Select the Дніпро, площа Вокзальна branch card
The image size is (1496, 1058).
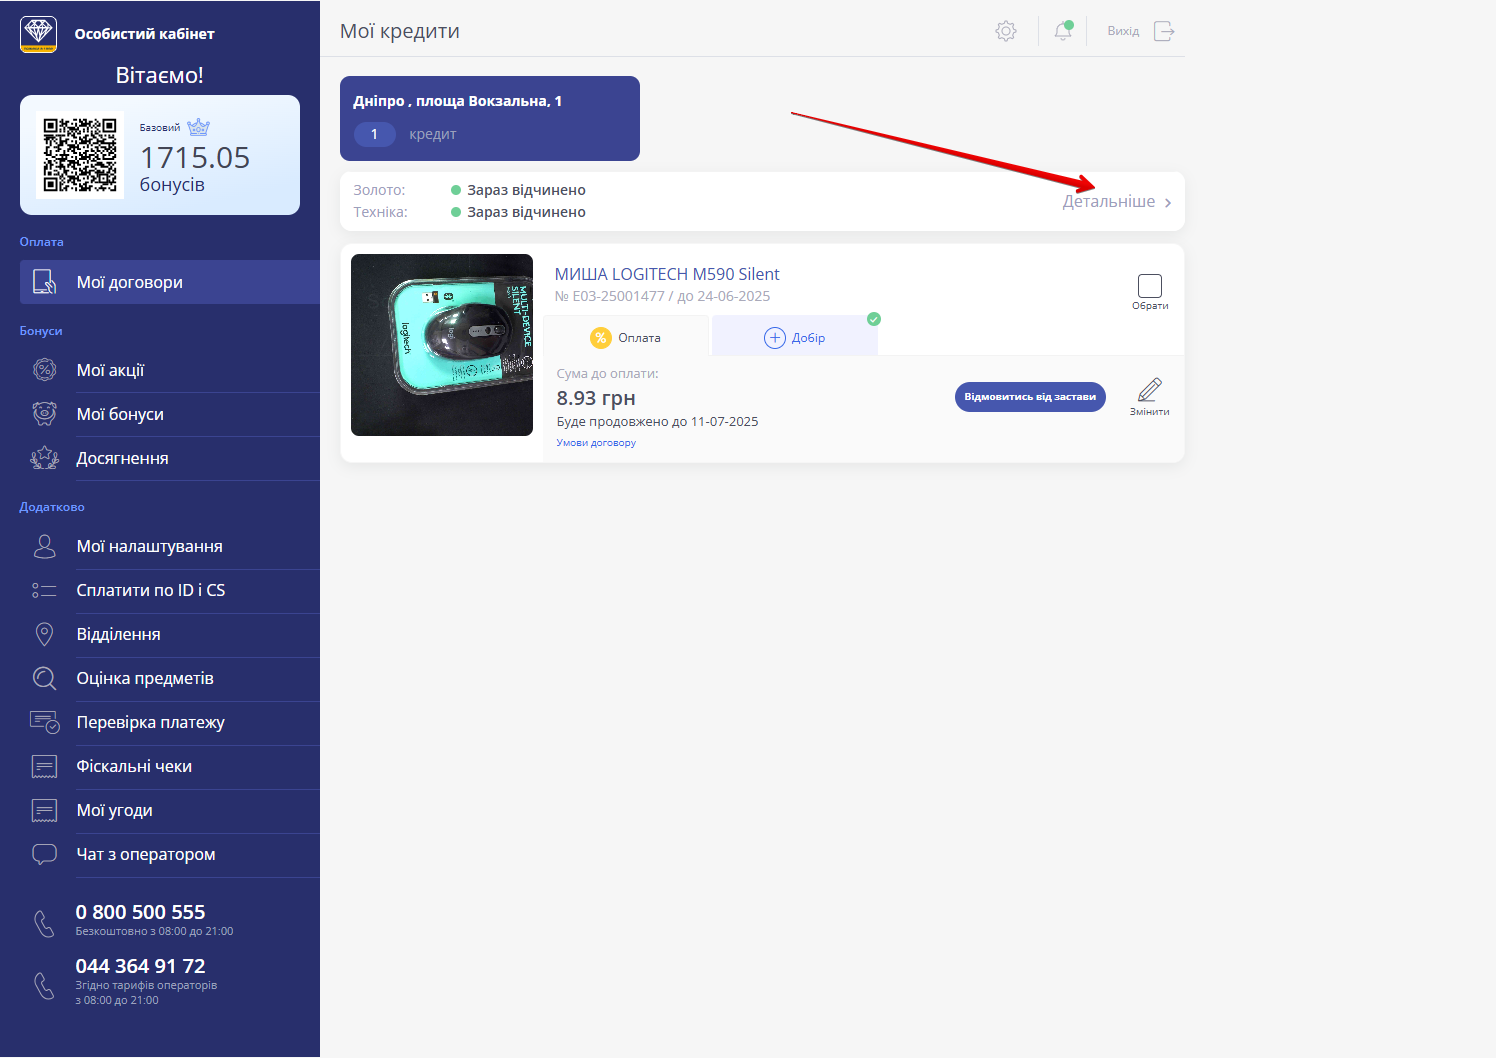[x=489, y=118]
